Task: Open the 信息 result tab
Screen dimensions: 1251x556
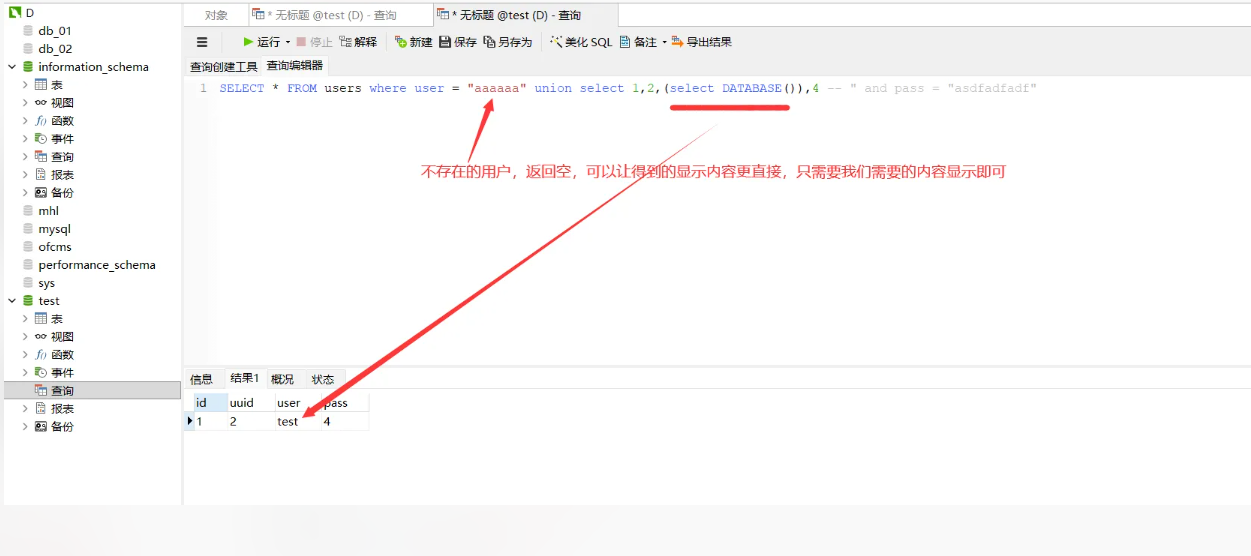Action: point(202,379)
